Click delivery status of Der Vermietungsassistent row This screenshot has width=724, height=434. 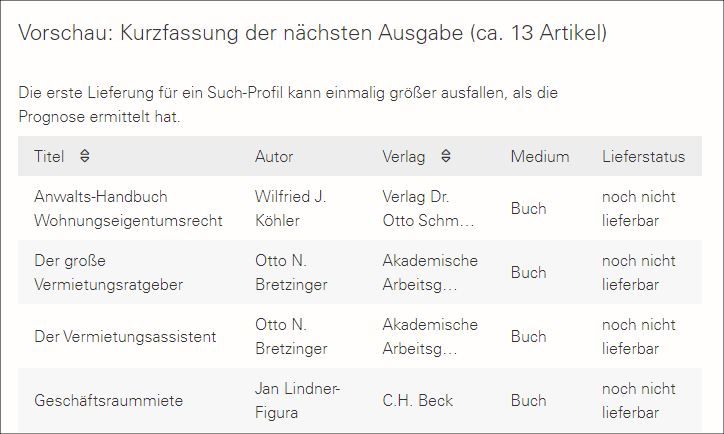pos(638,336)
